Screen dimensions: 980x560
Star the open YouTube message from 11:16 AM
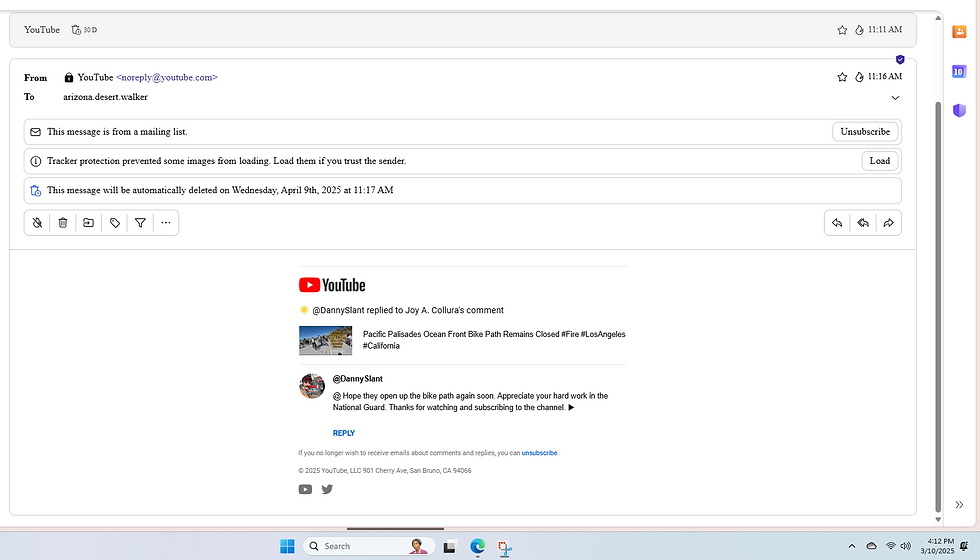[842, 77]
